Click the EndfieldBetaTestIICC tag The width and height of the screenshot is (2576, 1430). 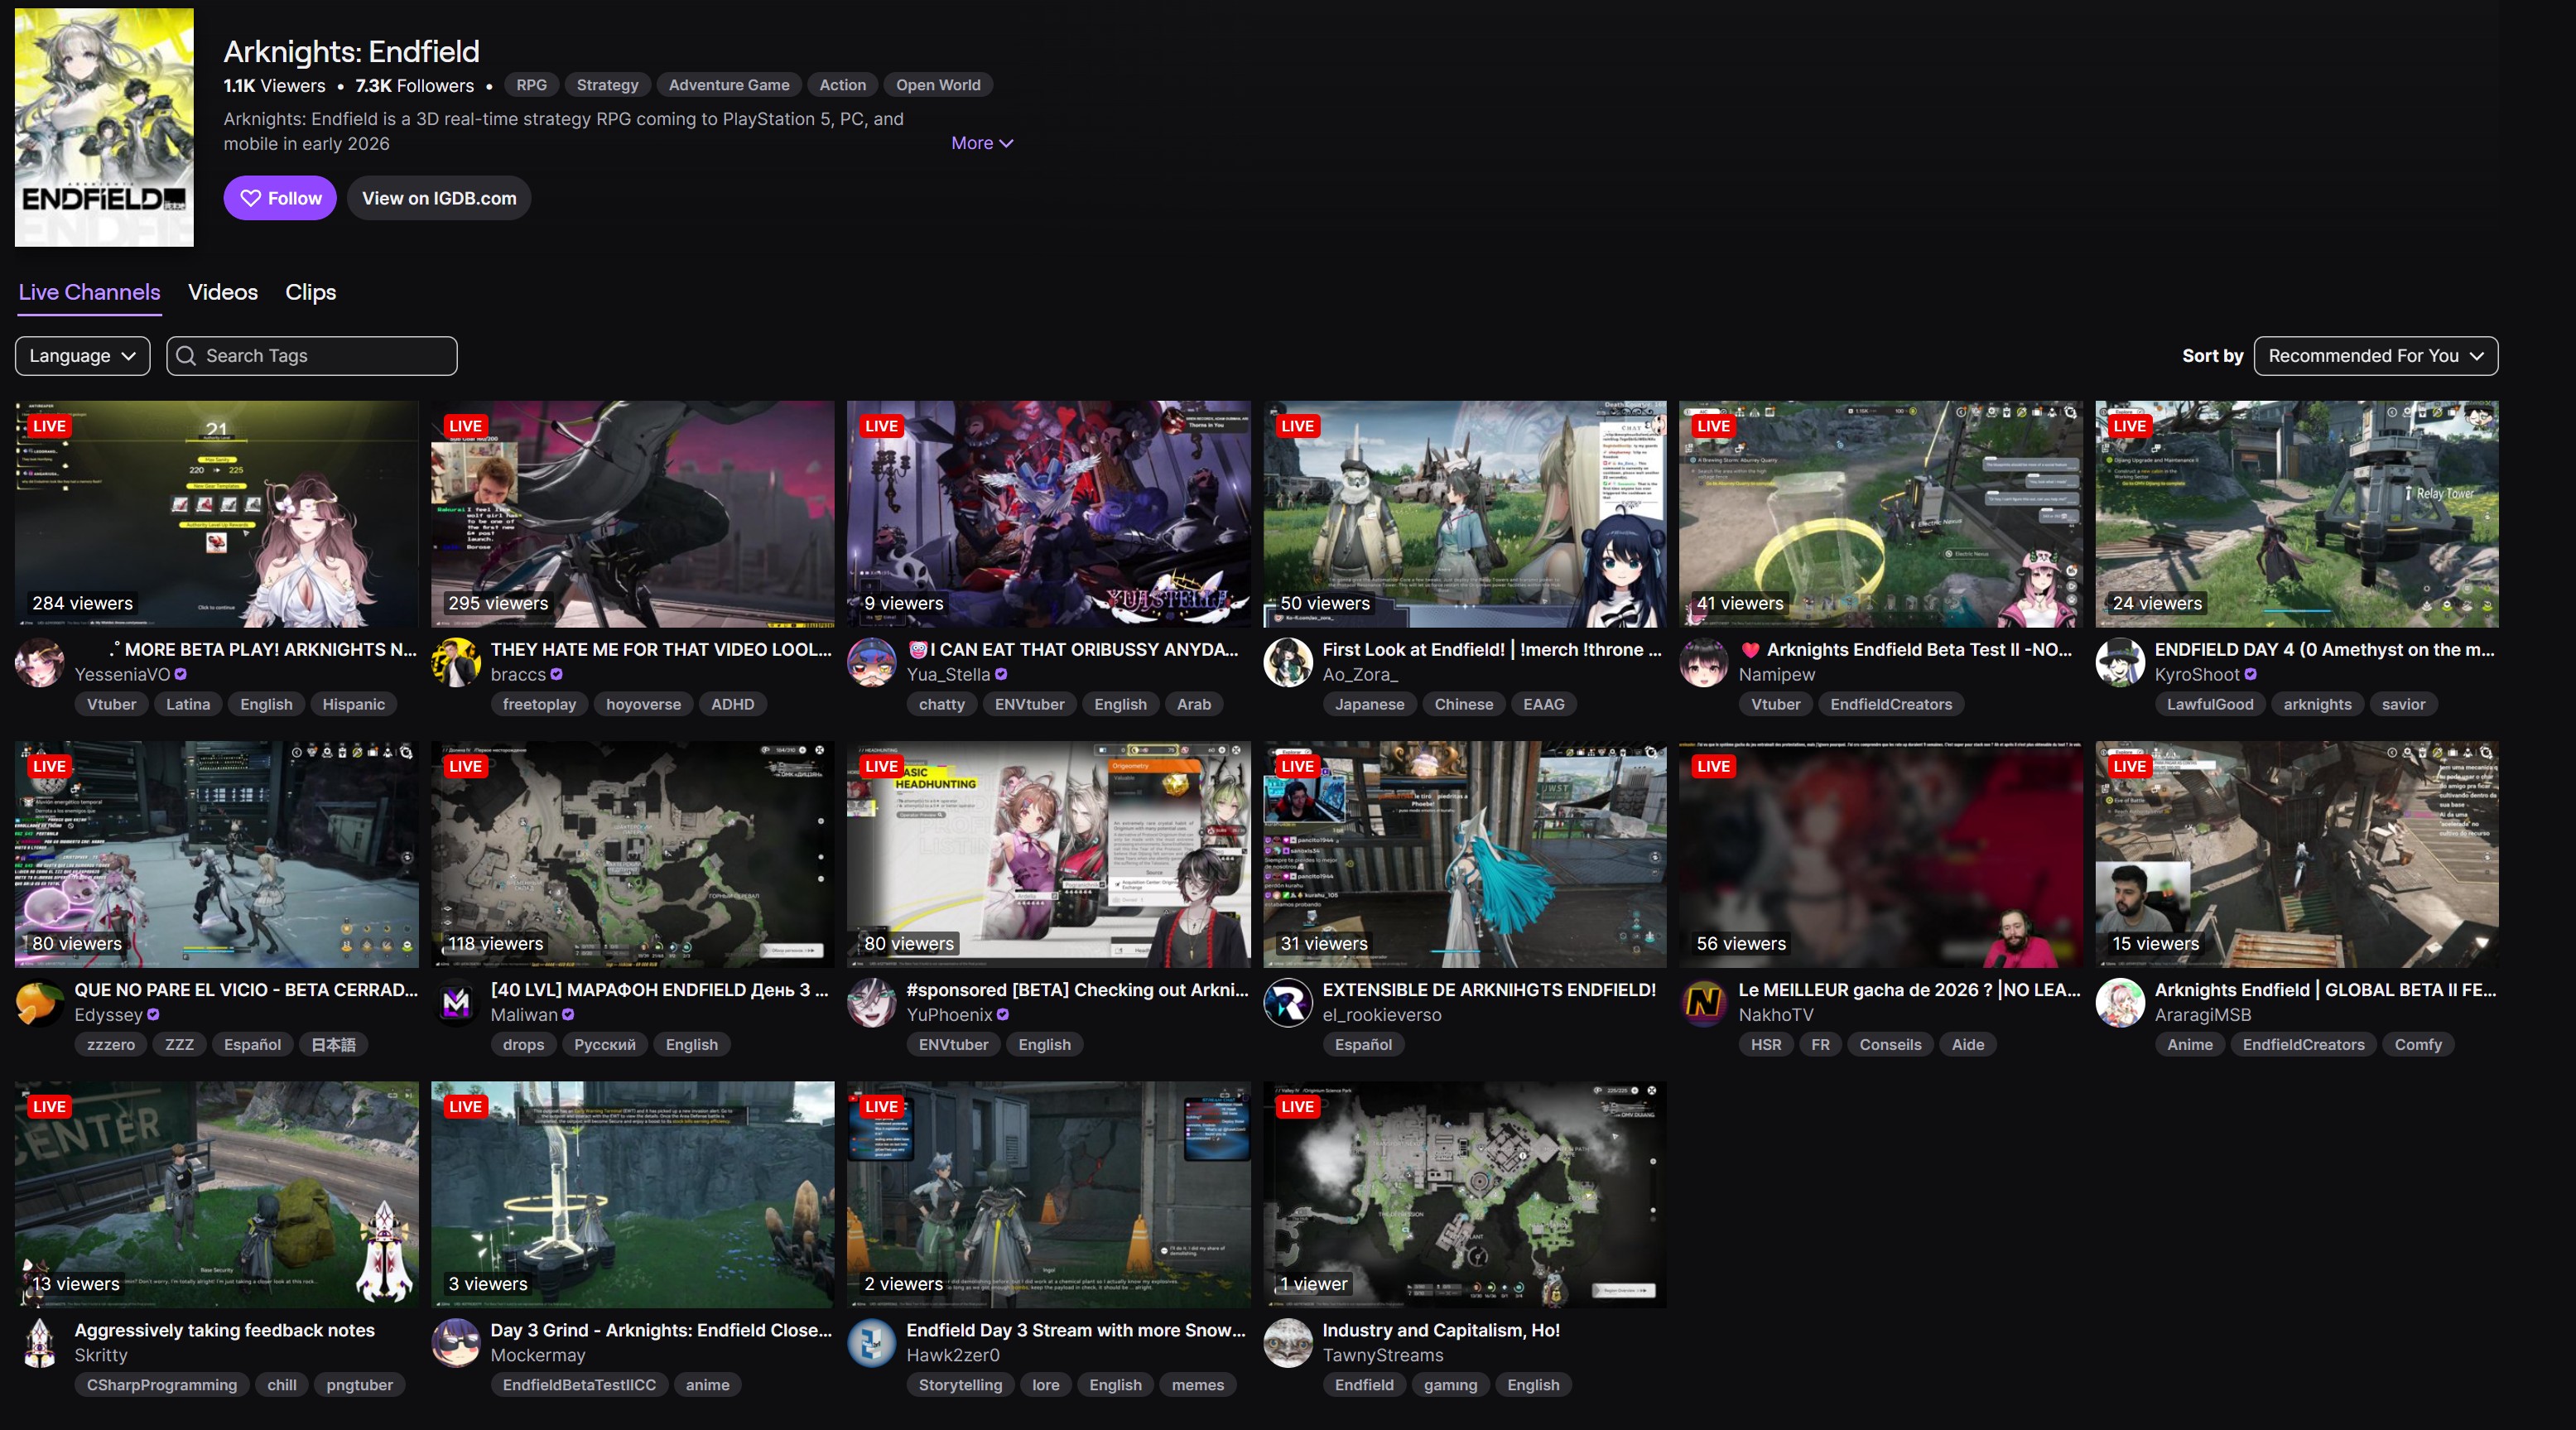point(578,1385)
